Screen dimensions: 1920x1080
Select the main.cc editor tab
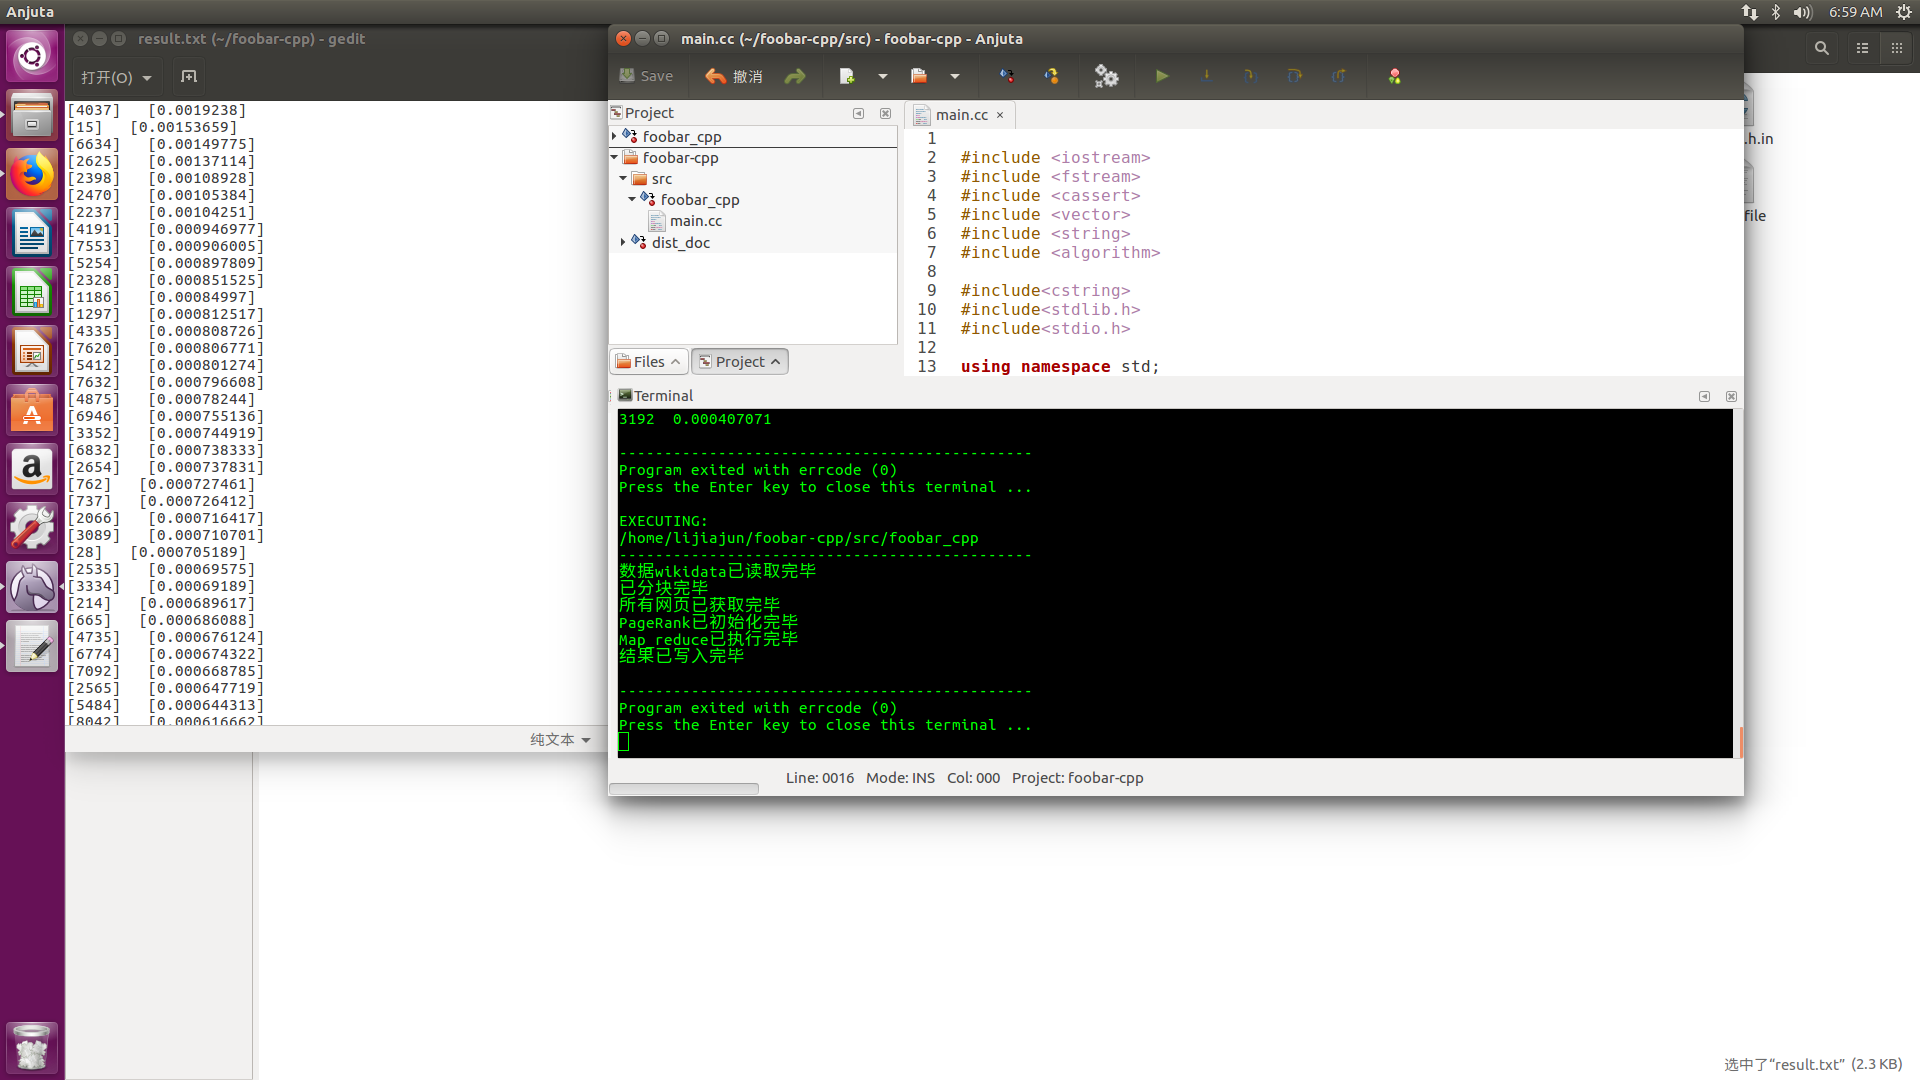[960, 115]
